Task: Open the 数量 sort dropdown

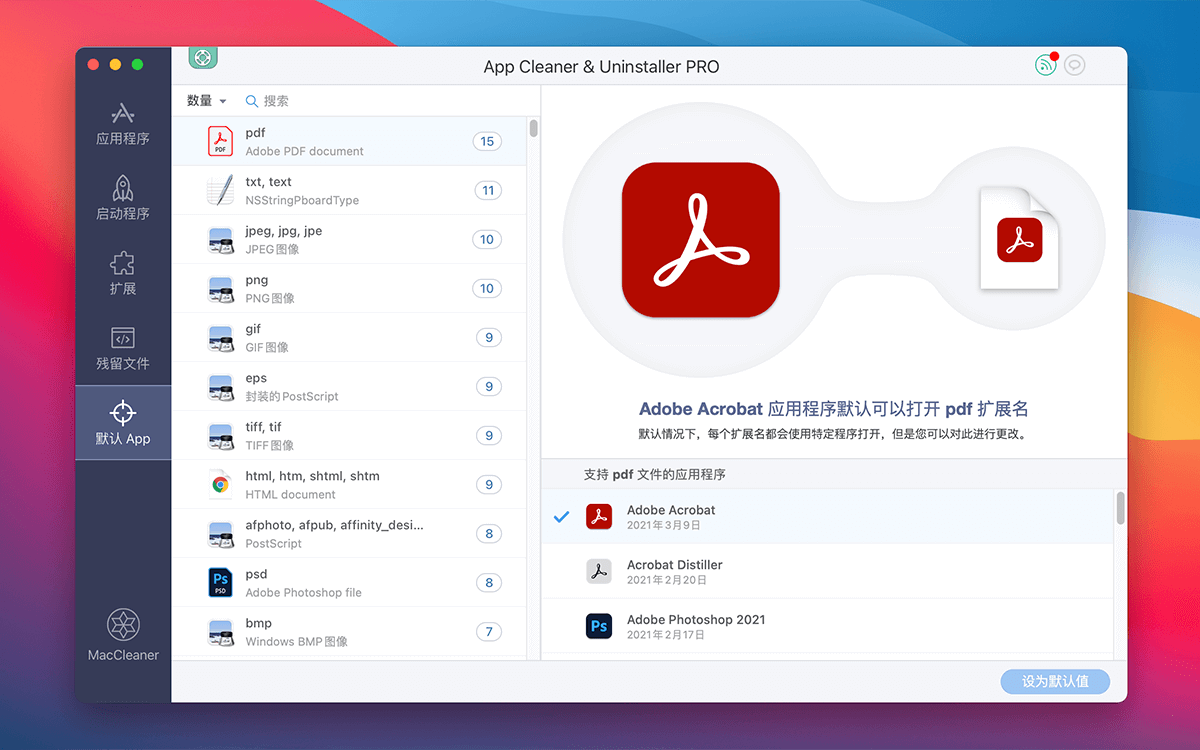Action: click(206, 101)
